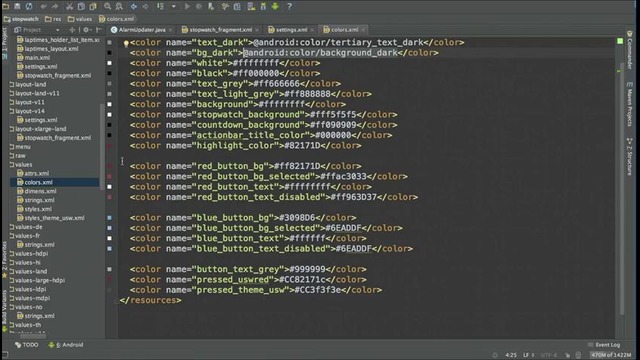The image size is (640, 360).
Task: Click the Attach debugger icon
Action: [211, 6]
